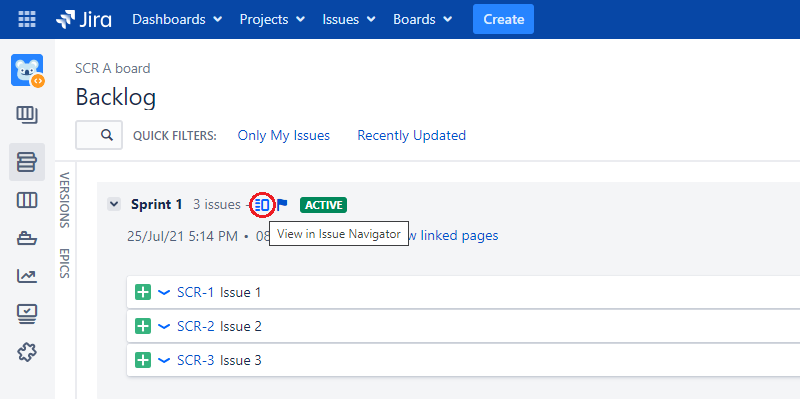Click the sprint start date 25/Jul/21

point(183,236)
